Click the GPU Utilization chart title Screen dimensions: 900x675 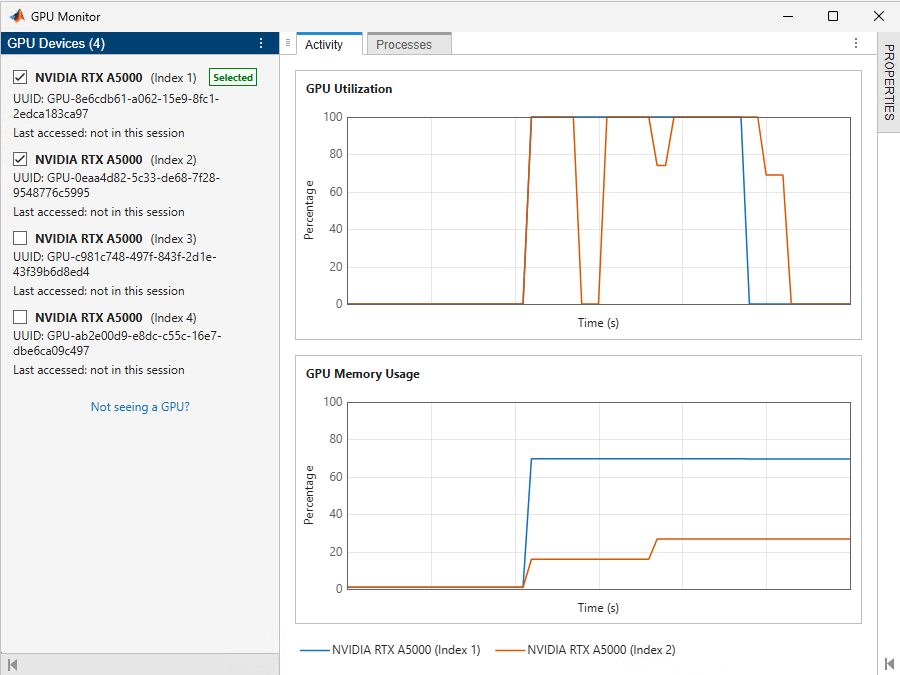click(349, 89)
